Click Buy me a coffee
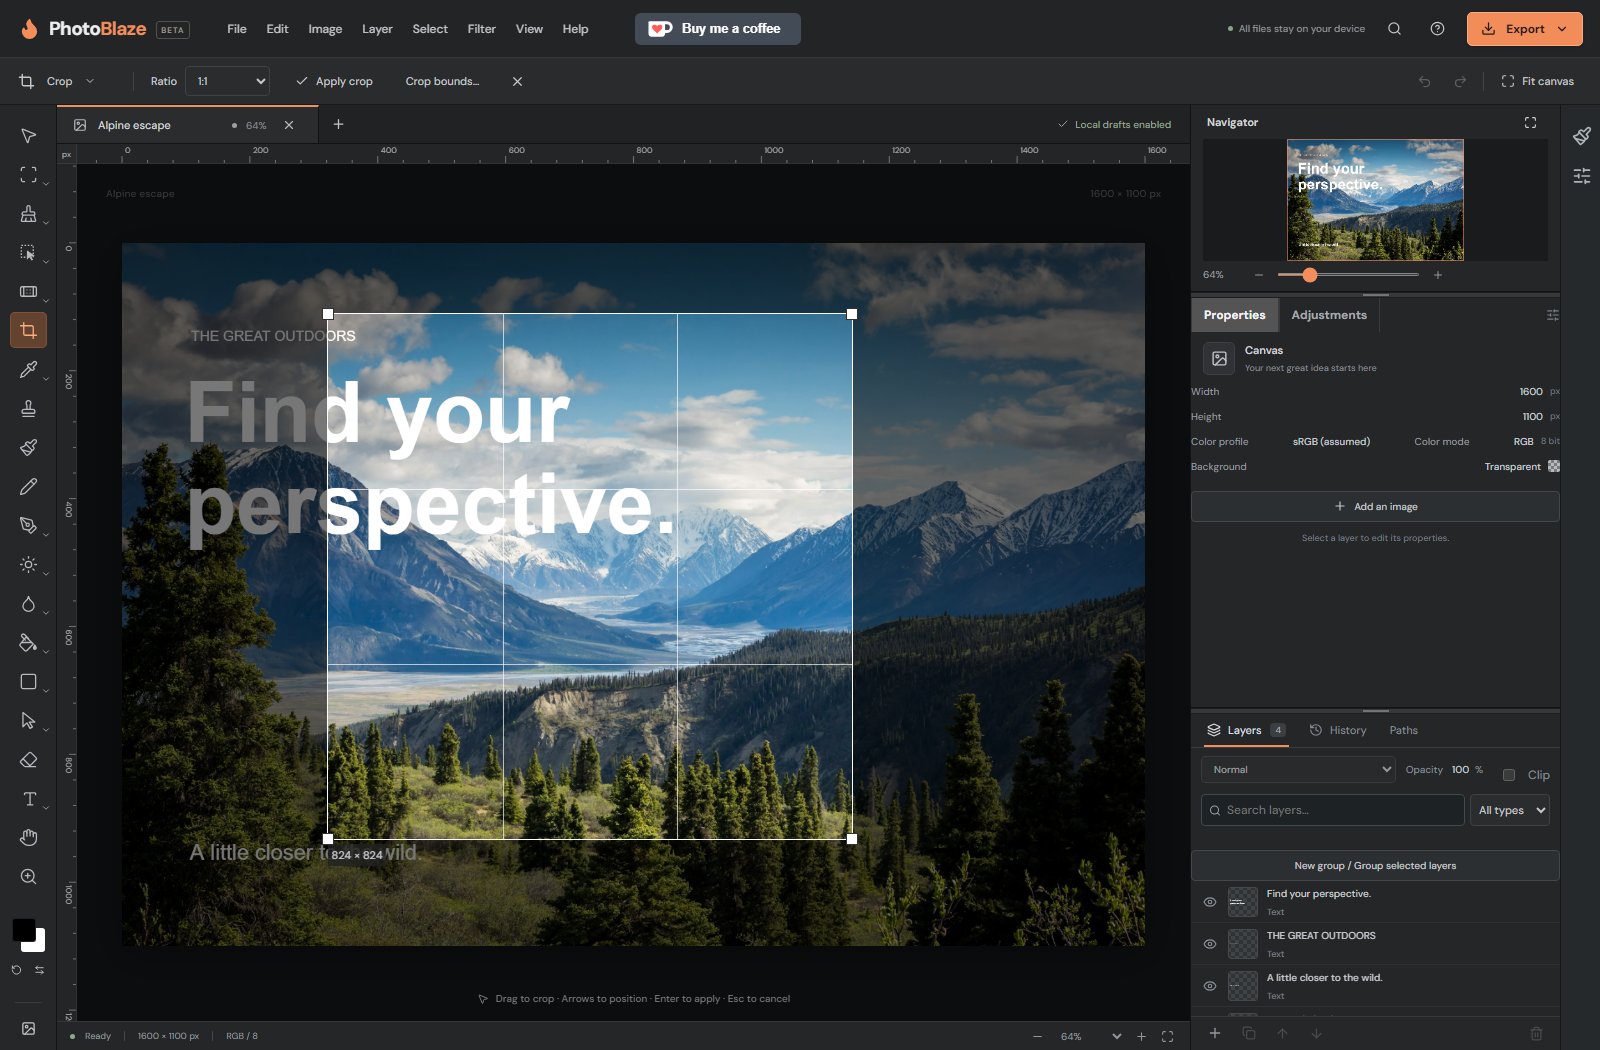 coord(717,29)
